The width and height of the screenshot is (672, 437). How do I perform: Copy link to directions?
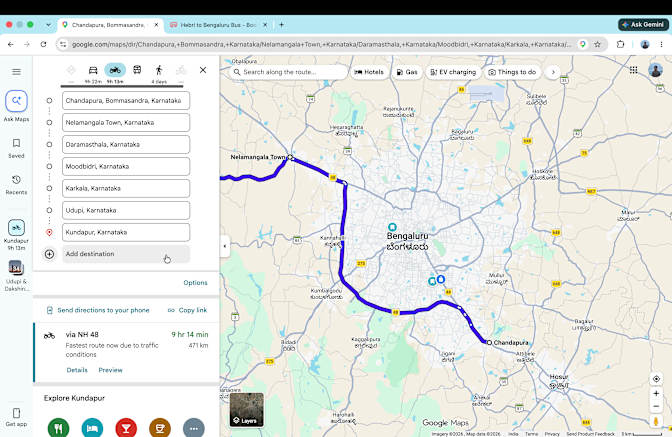pos(188,310)
